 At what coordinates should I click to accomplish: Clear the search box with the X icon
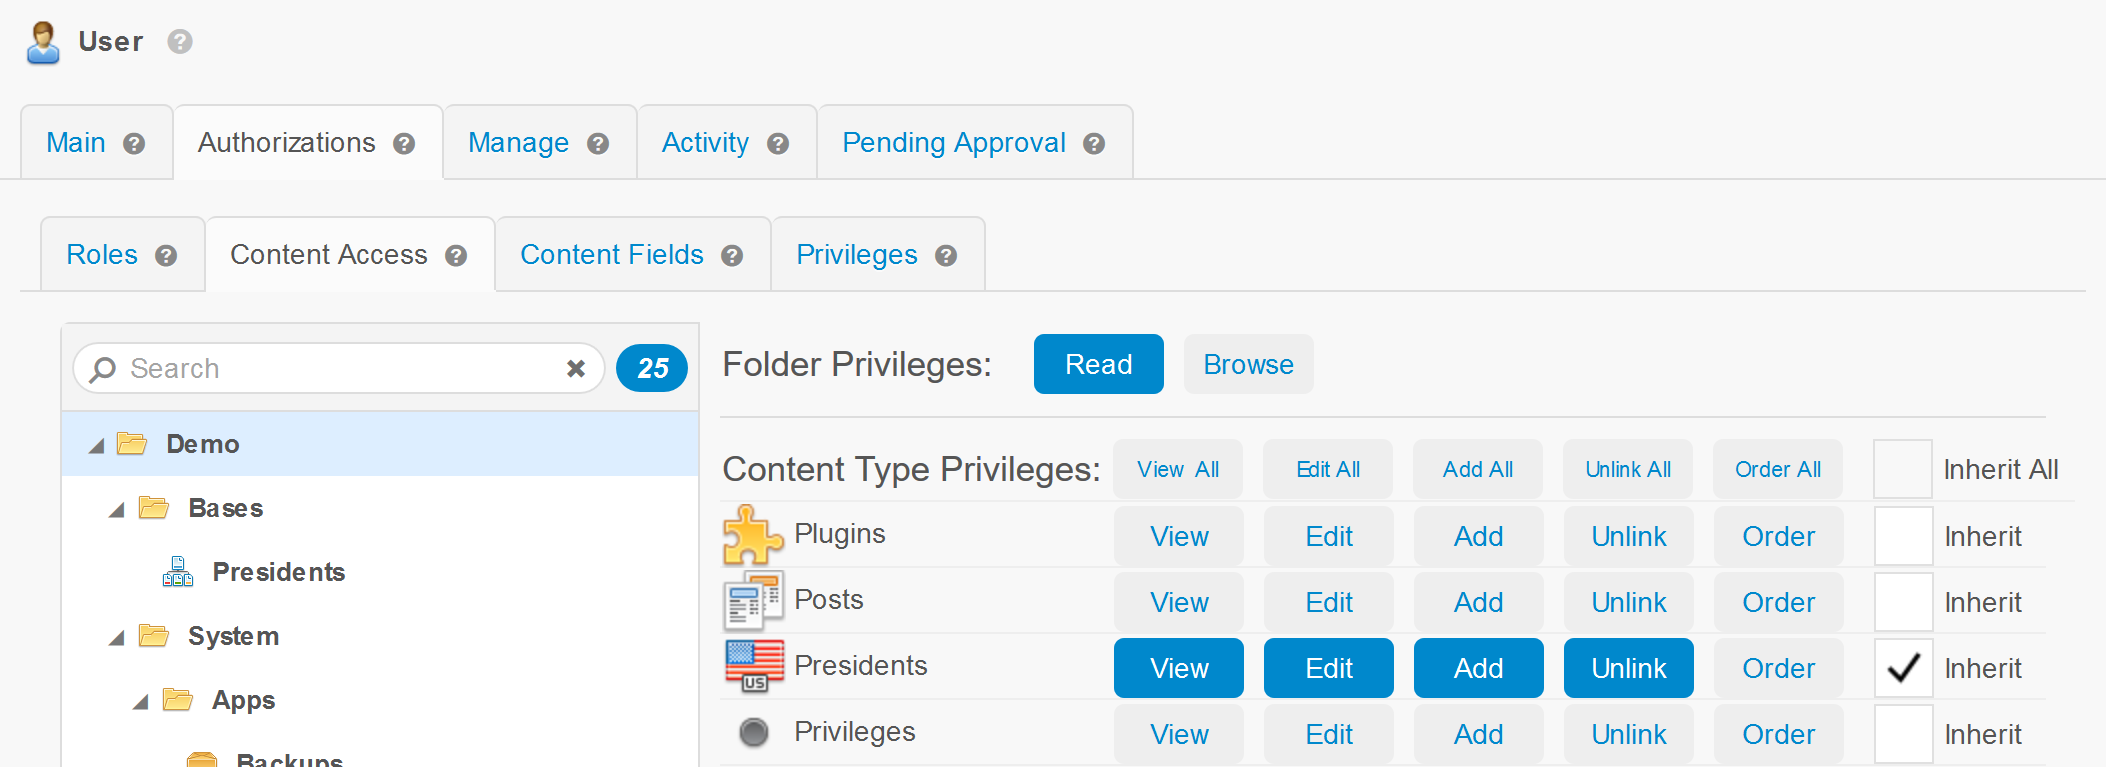point(576,369)
